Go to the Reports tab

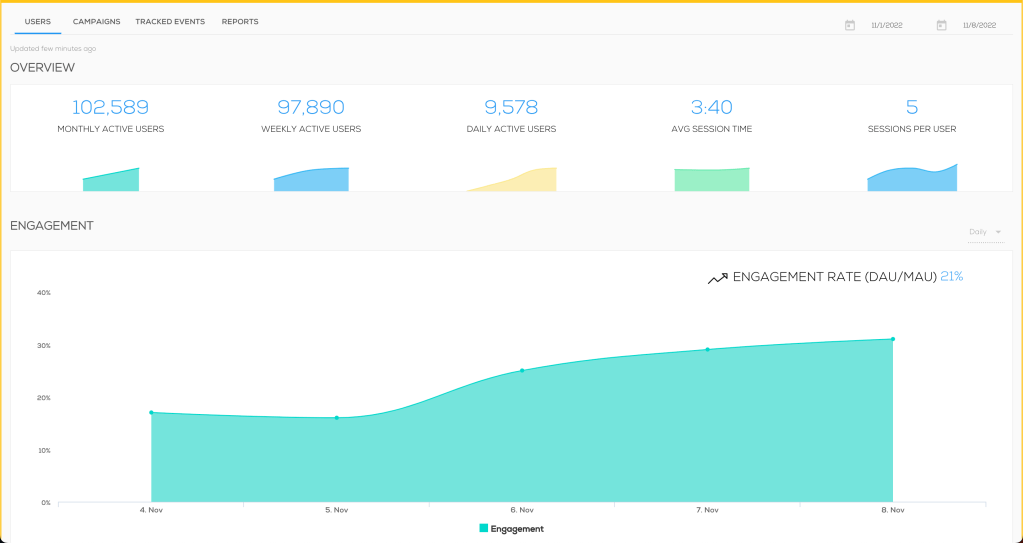coord(240,21)
